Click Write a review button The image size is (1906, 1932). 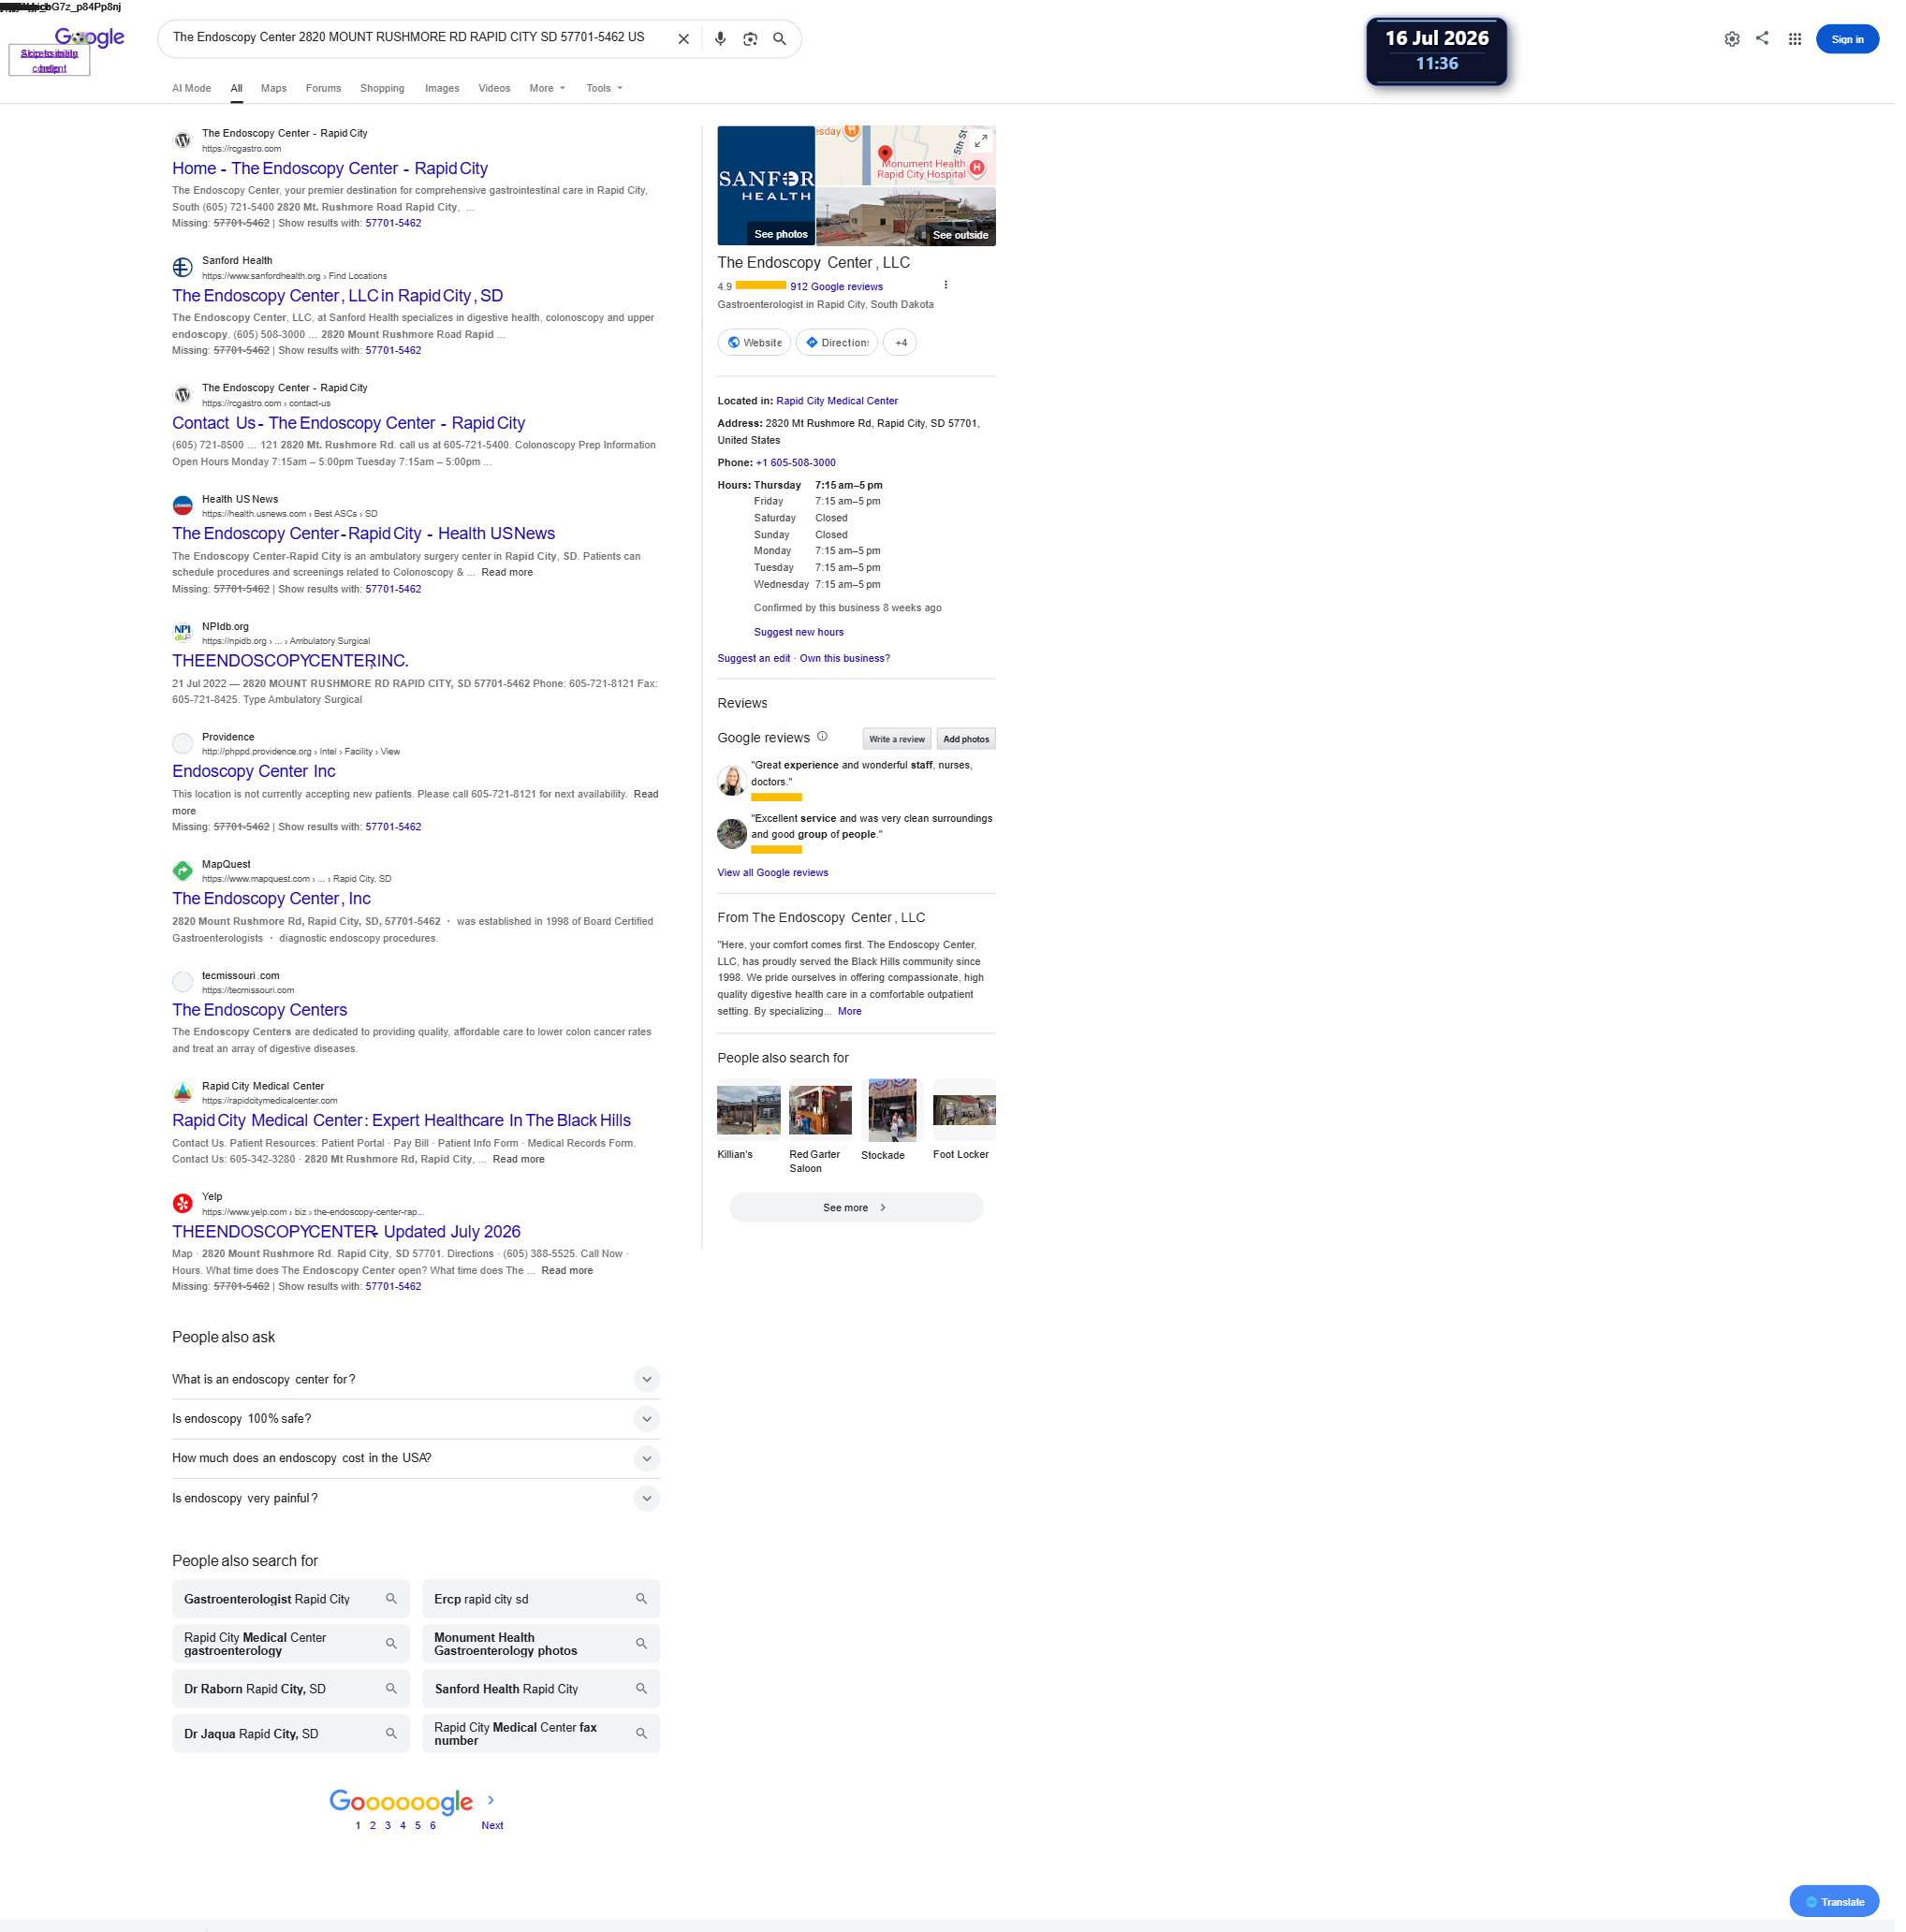click(x=896, y=739)
